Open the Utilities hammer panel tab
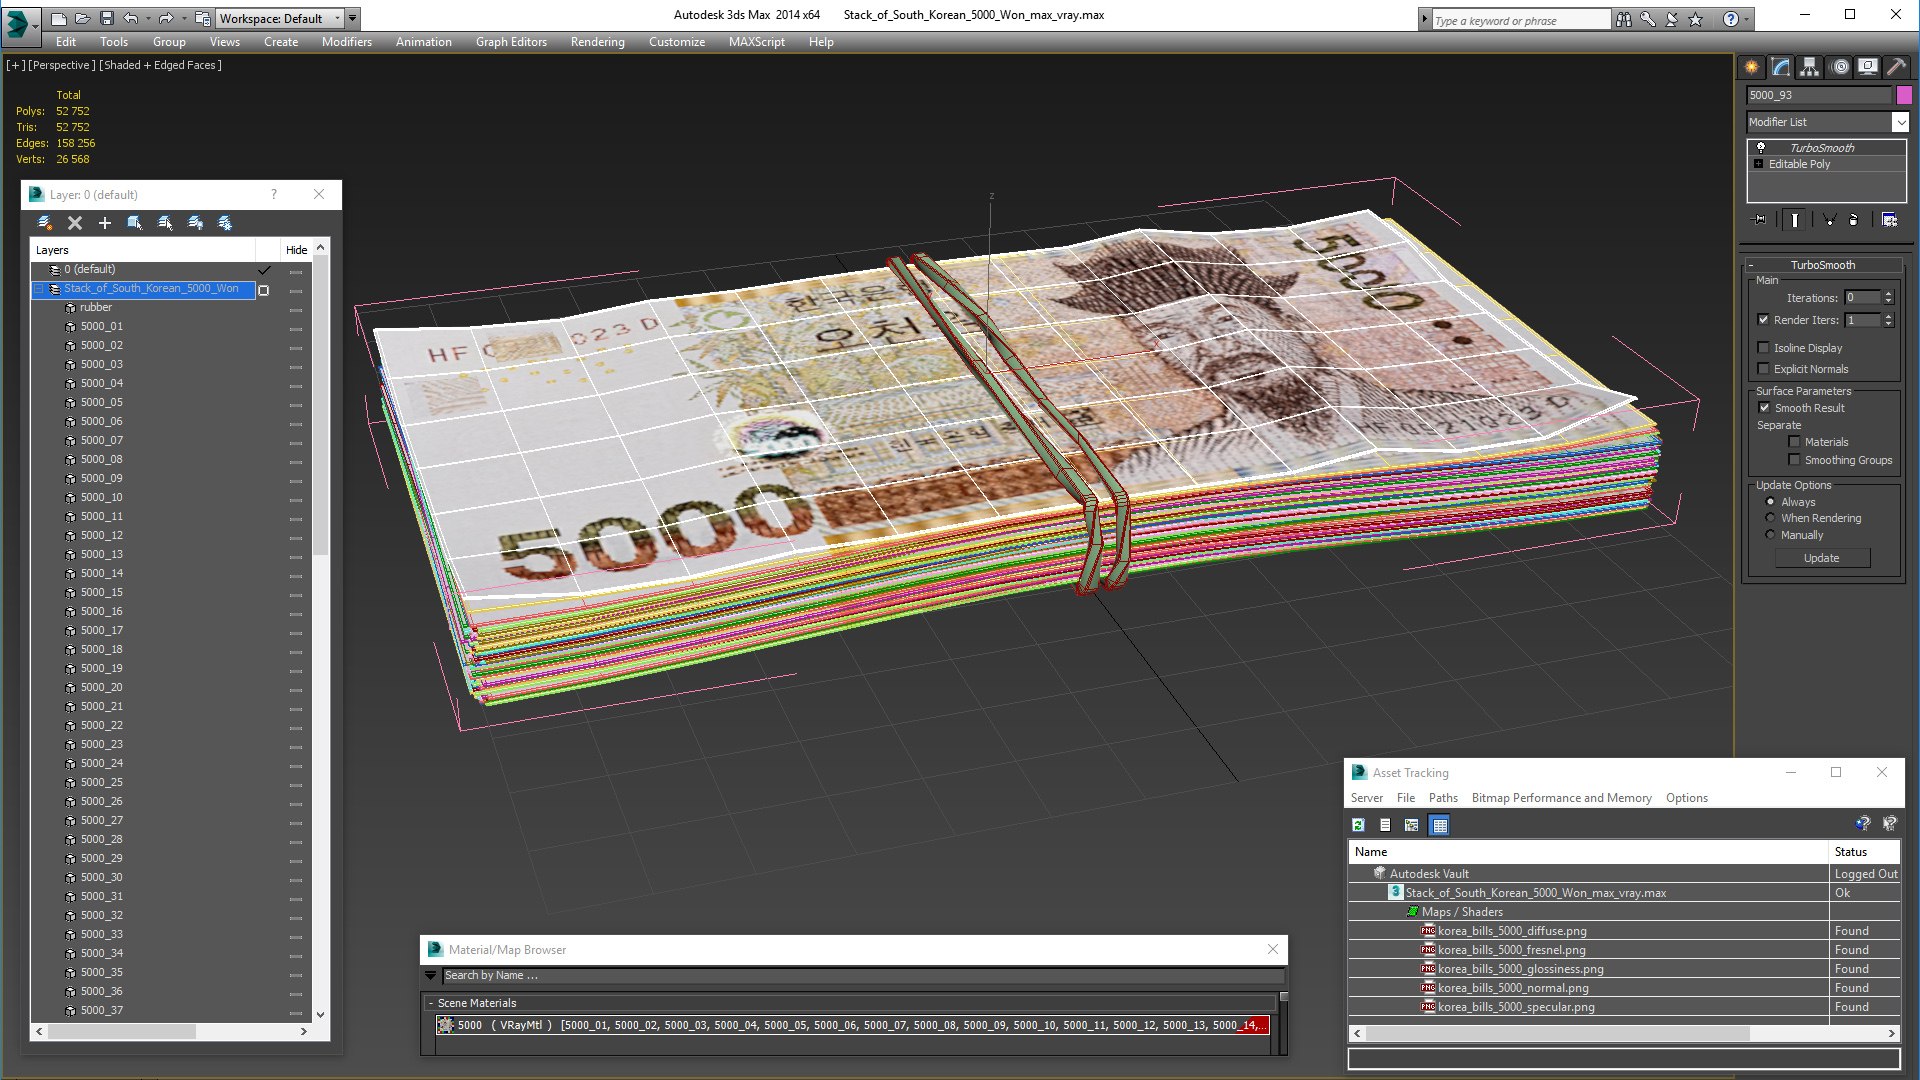 [1896, 67]
